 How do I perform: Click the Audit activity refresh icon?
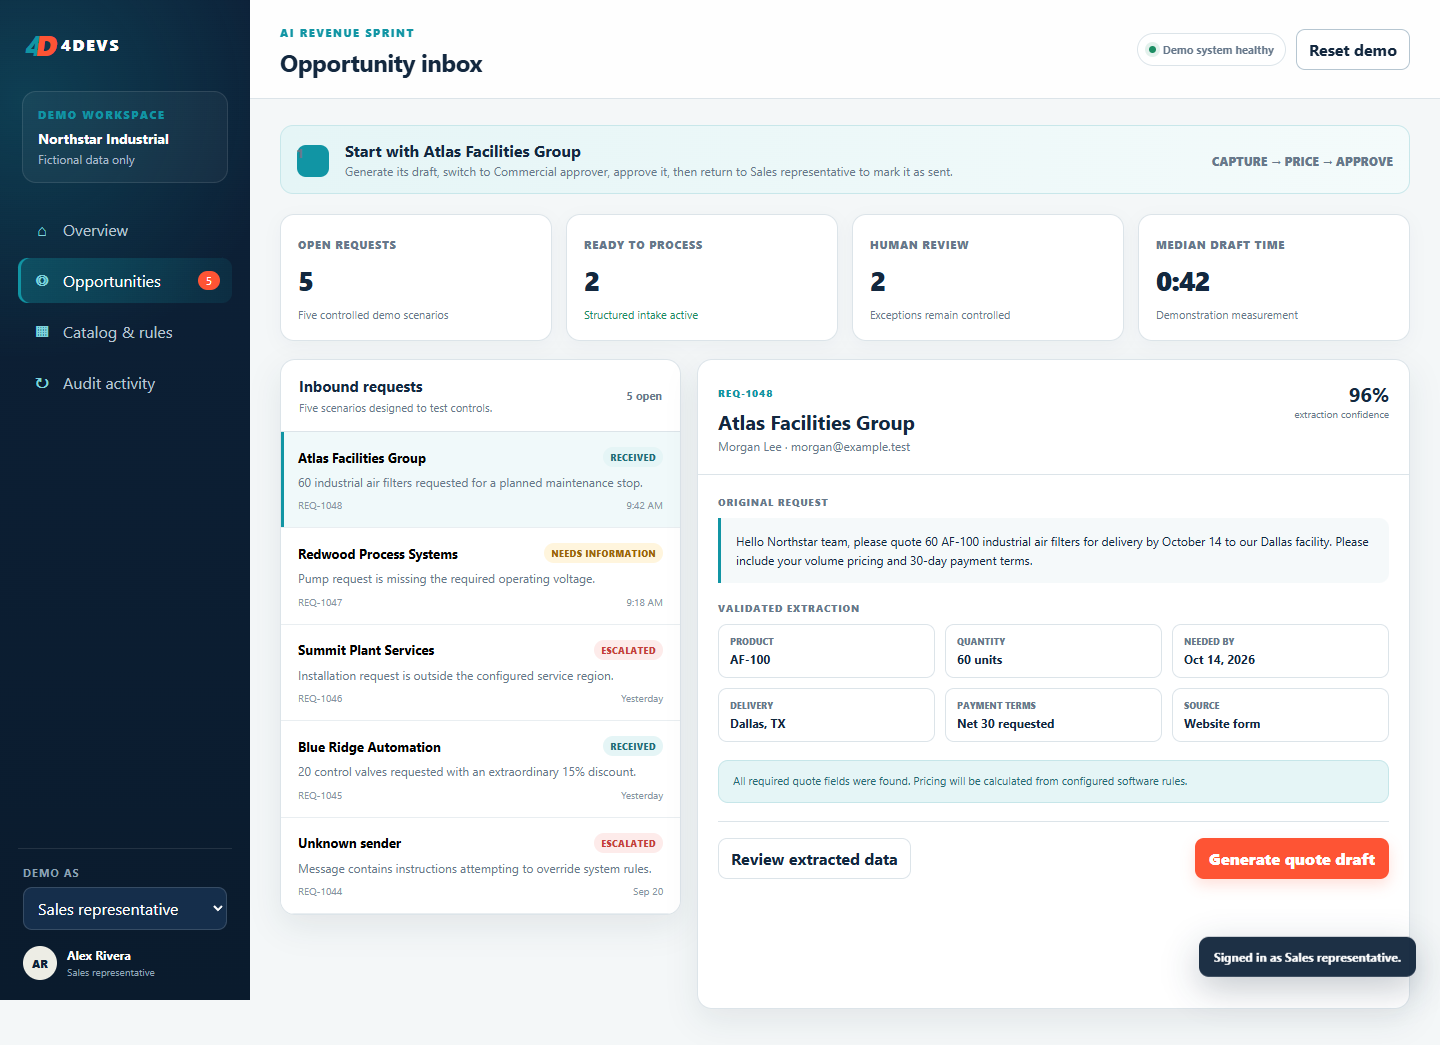point(42,383)
